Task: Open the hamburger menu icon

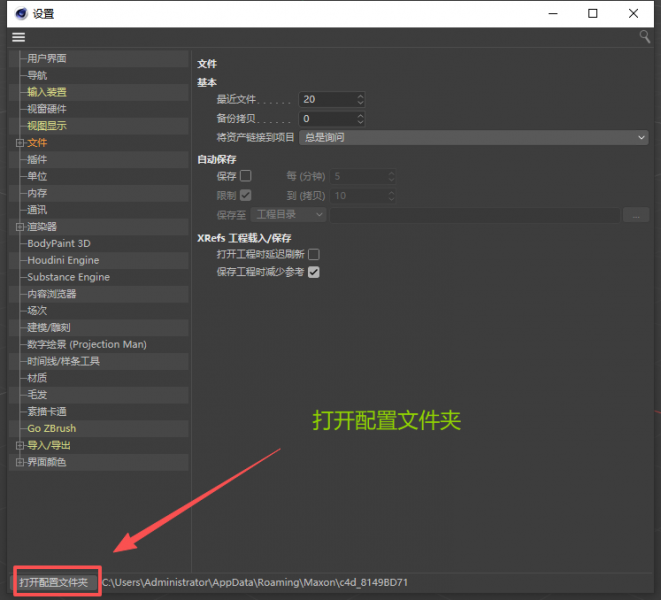Action: pos(19,38)
